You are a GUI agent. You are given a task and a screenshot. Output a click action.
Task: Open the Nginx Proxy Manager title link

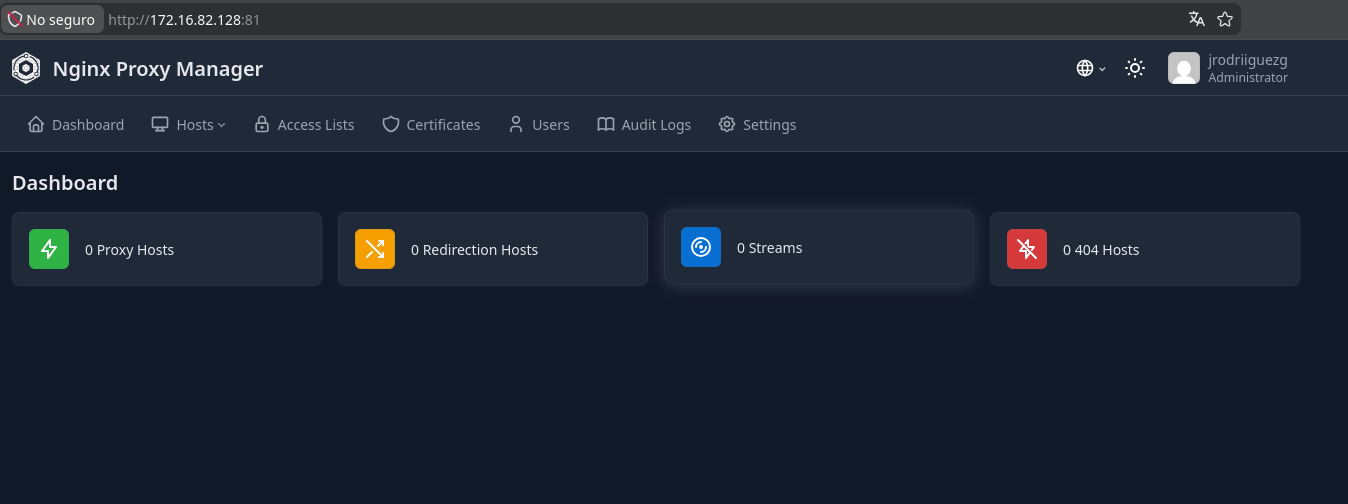click(157, 69)
